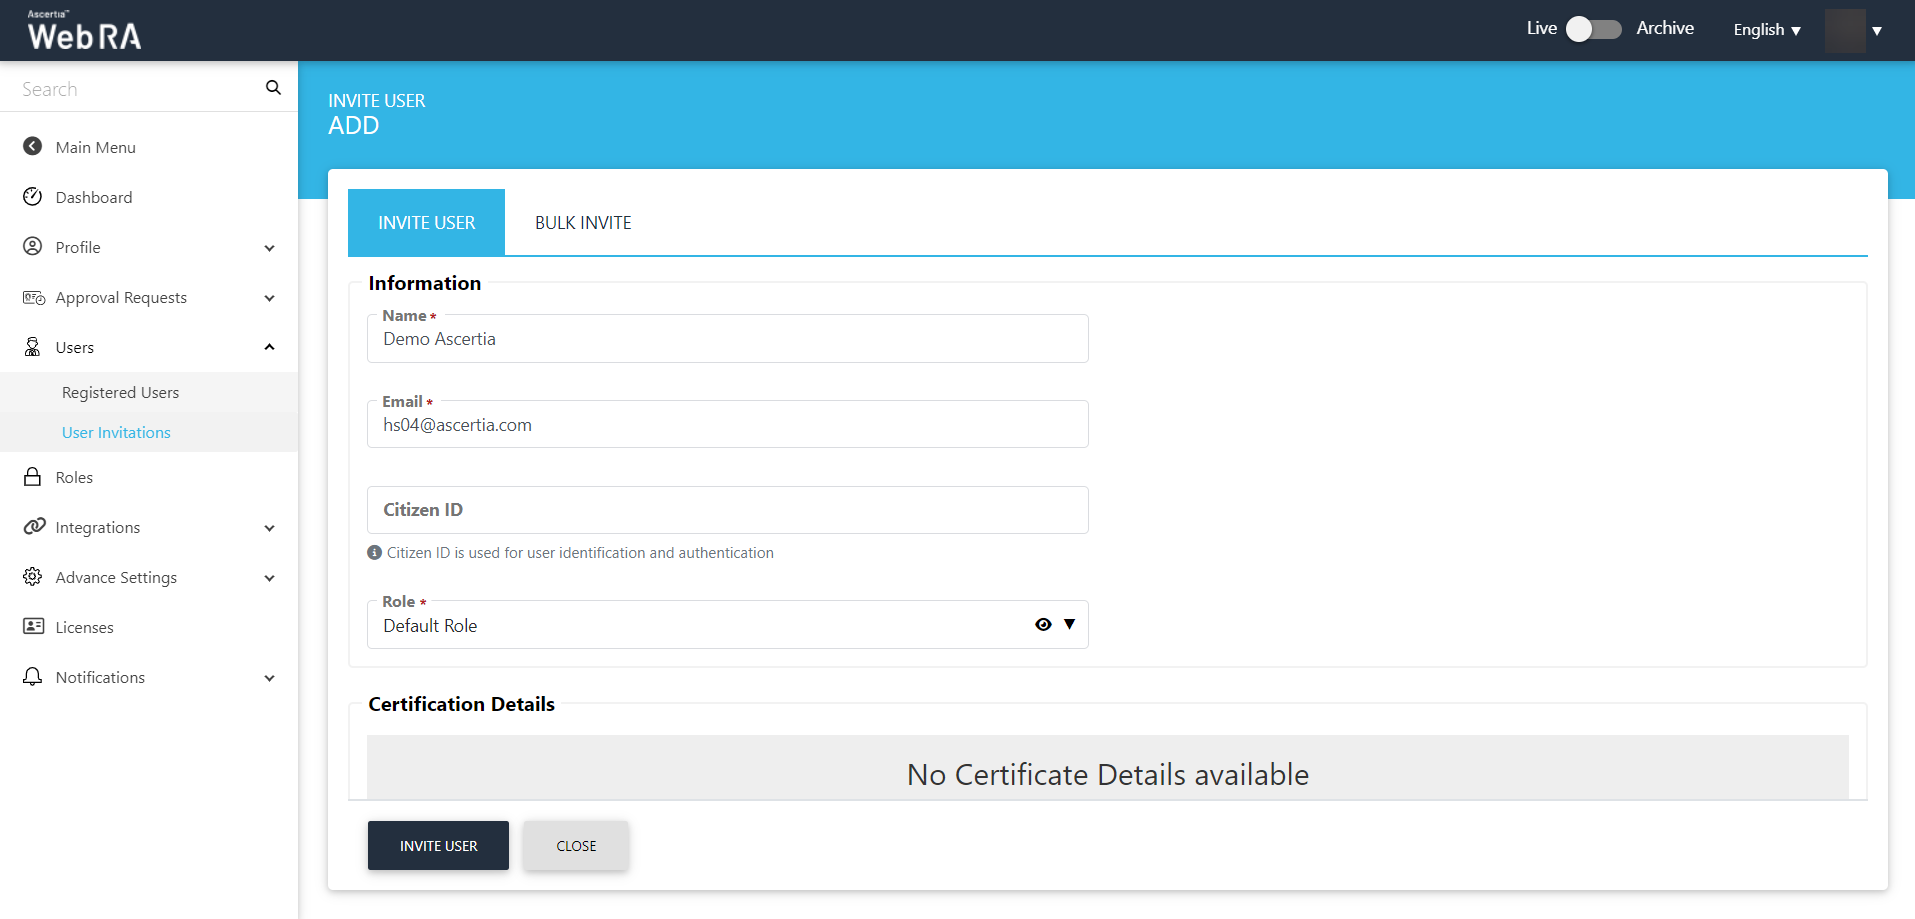The width and height of the screenshot is (1915, 919).
Task: Open Registered Users in sidebar
Action: pyautogui.click(x=120, y=393)
